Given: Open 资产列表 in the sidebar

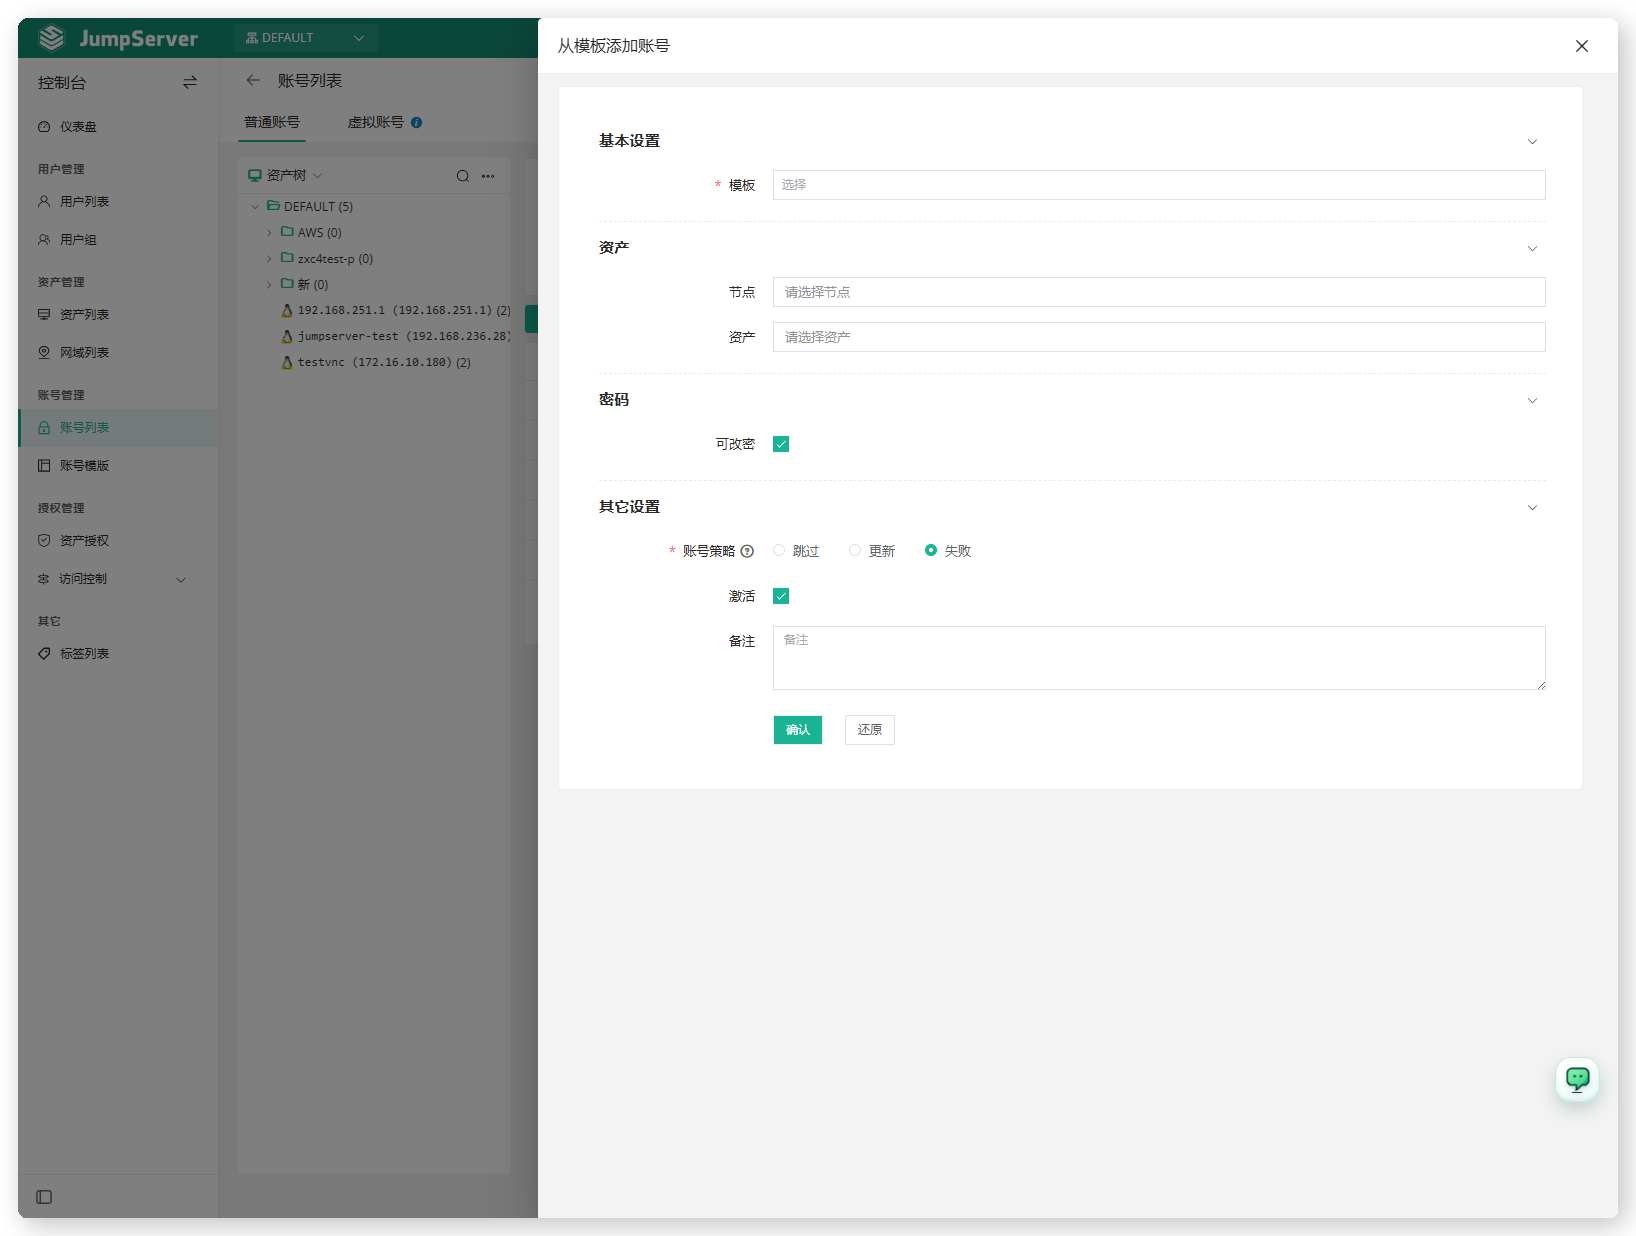Looking at the screenshot, I should coord(118,315).
